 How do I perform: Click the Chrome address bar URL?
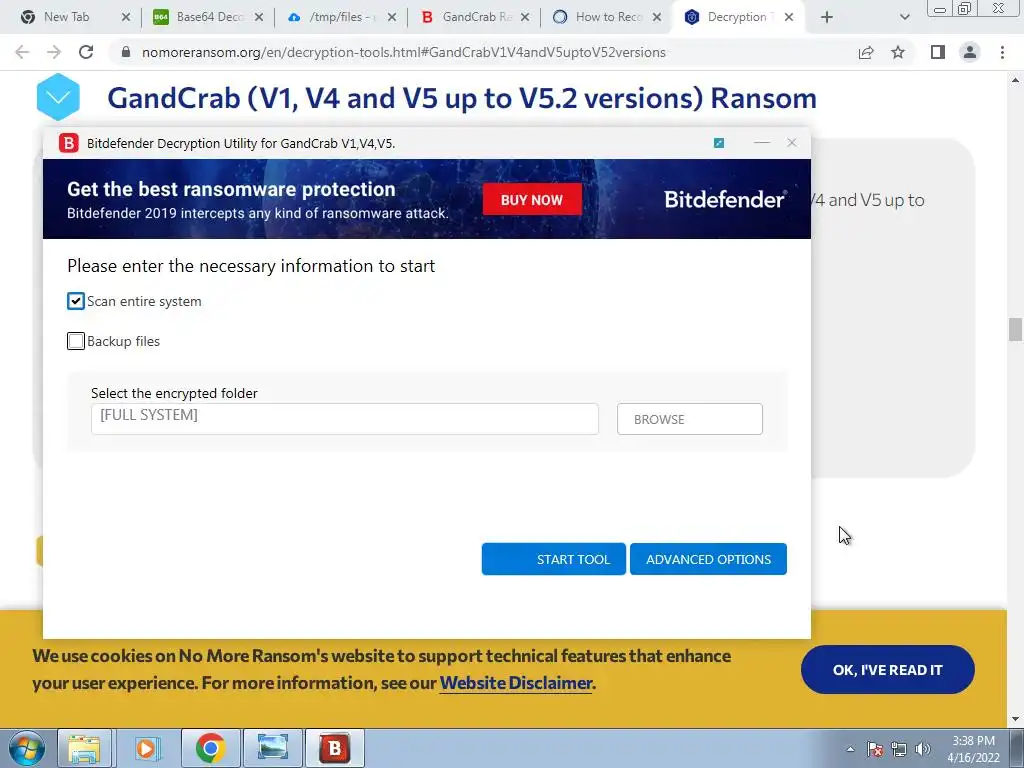(404, 52)
